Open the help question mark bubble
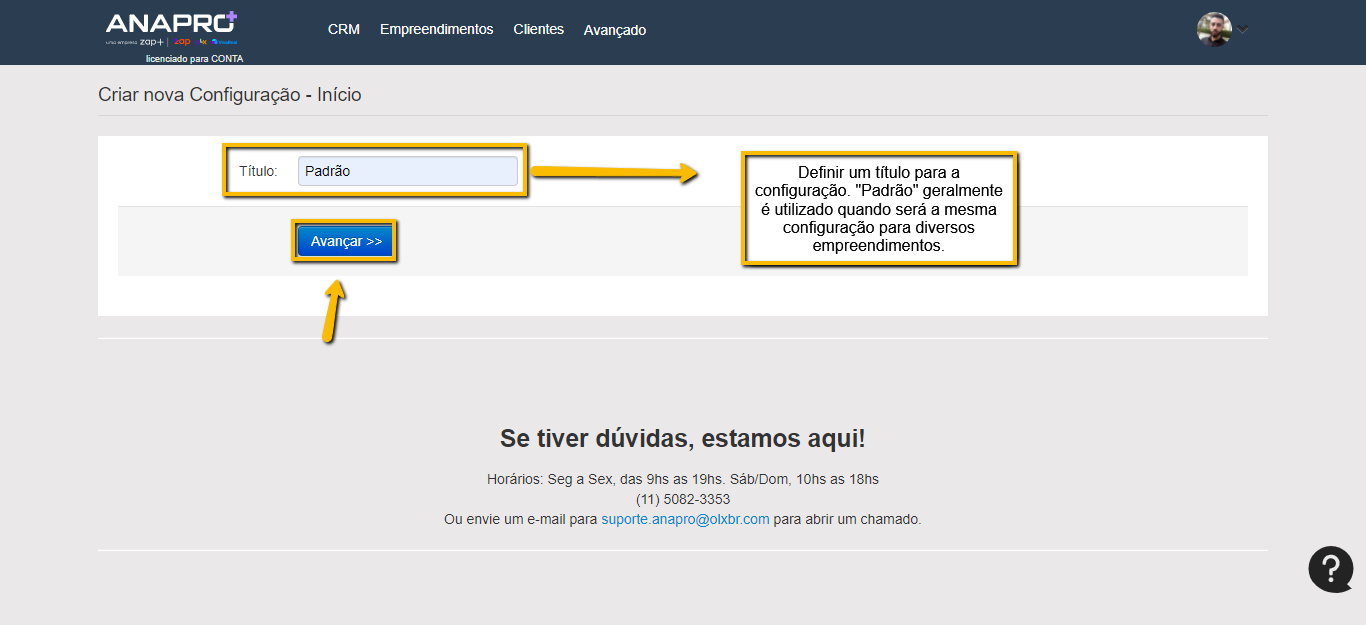 point(1330,569)
